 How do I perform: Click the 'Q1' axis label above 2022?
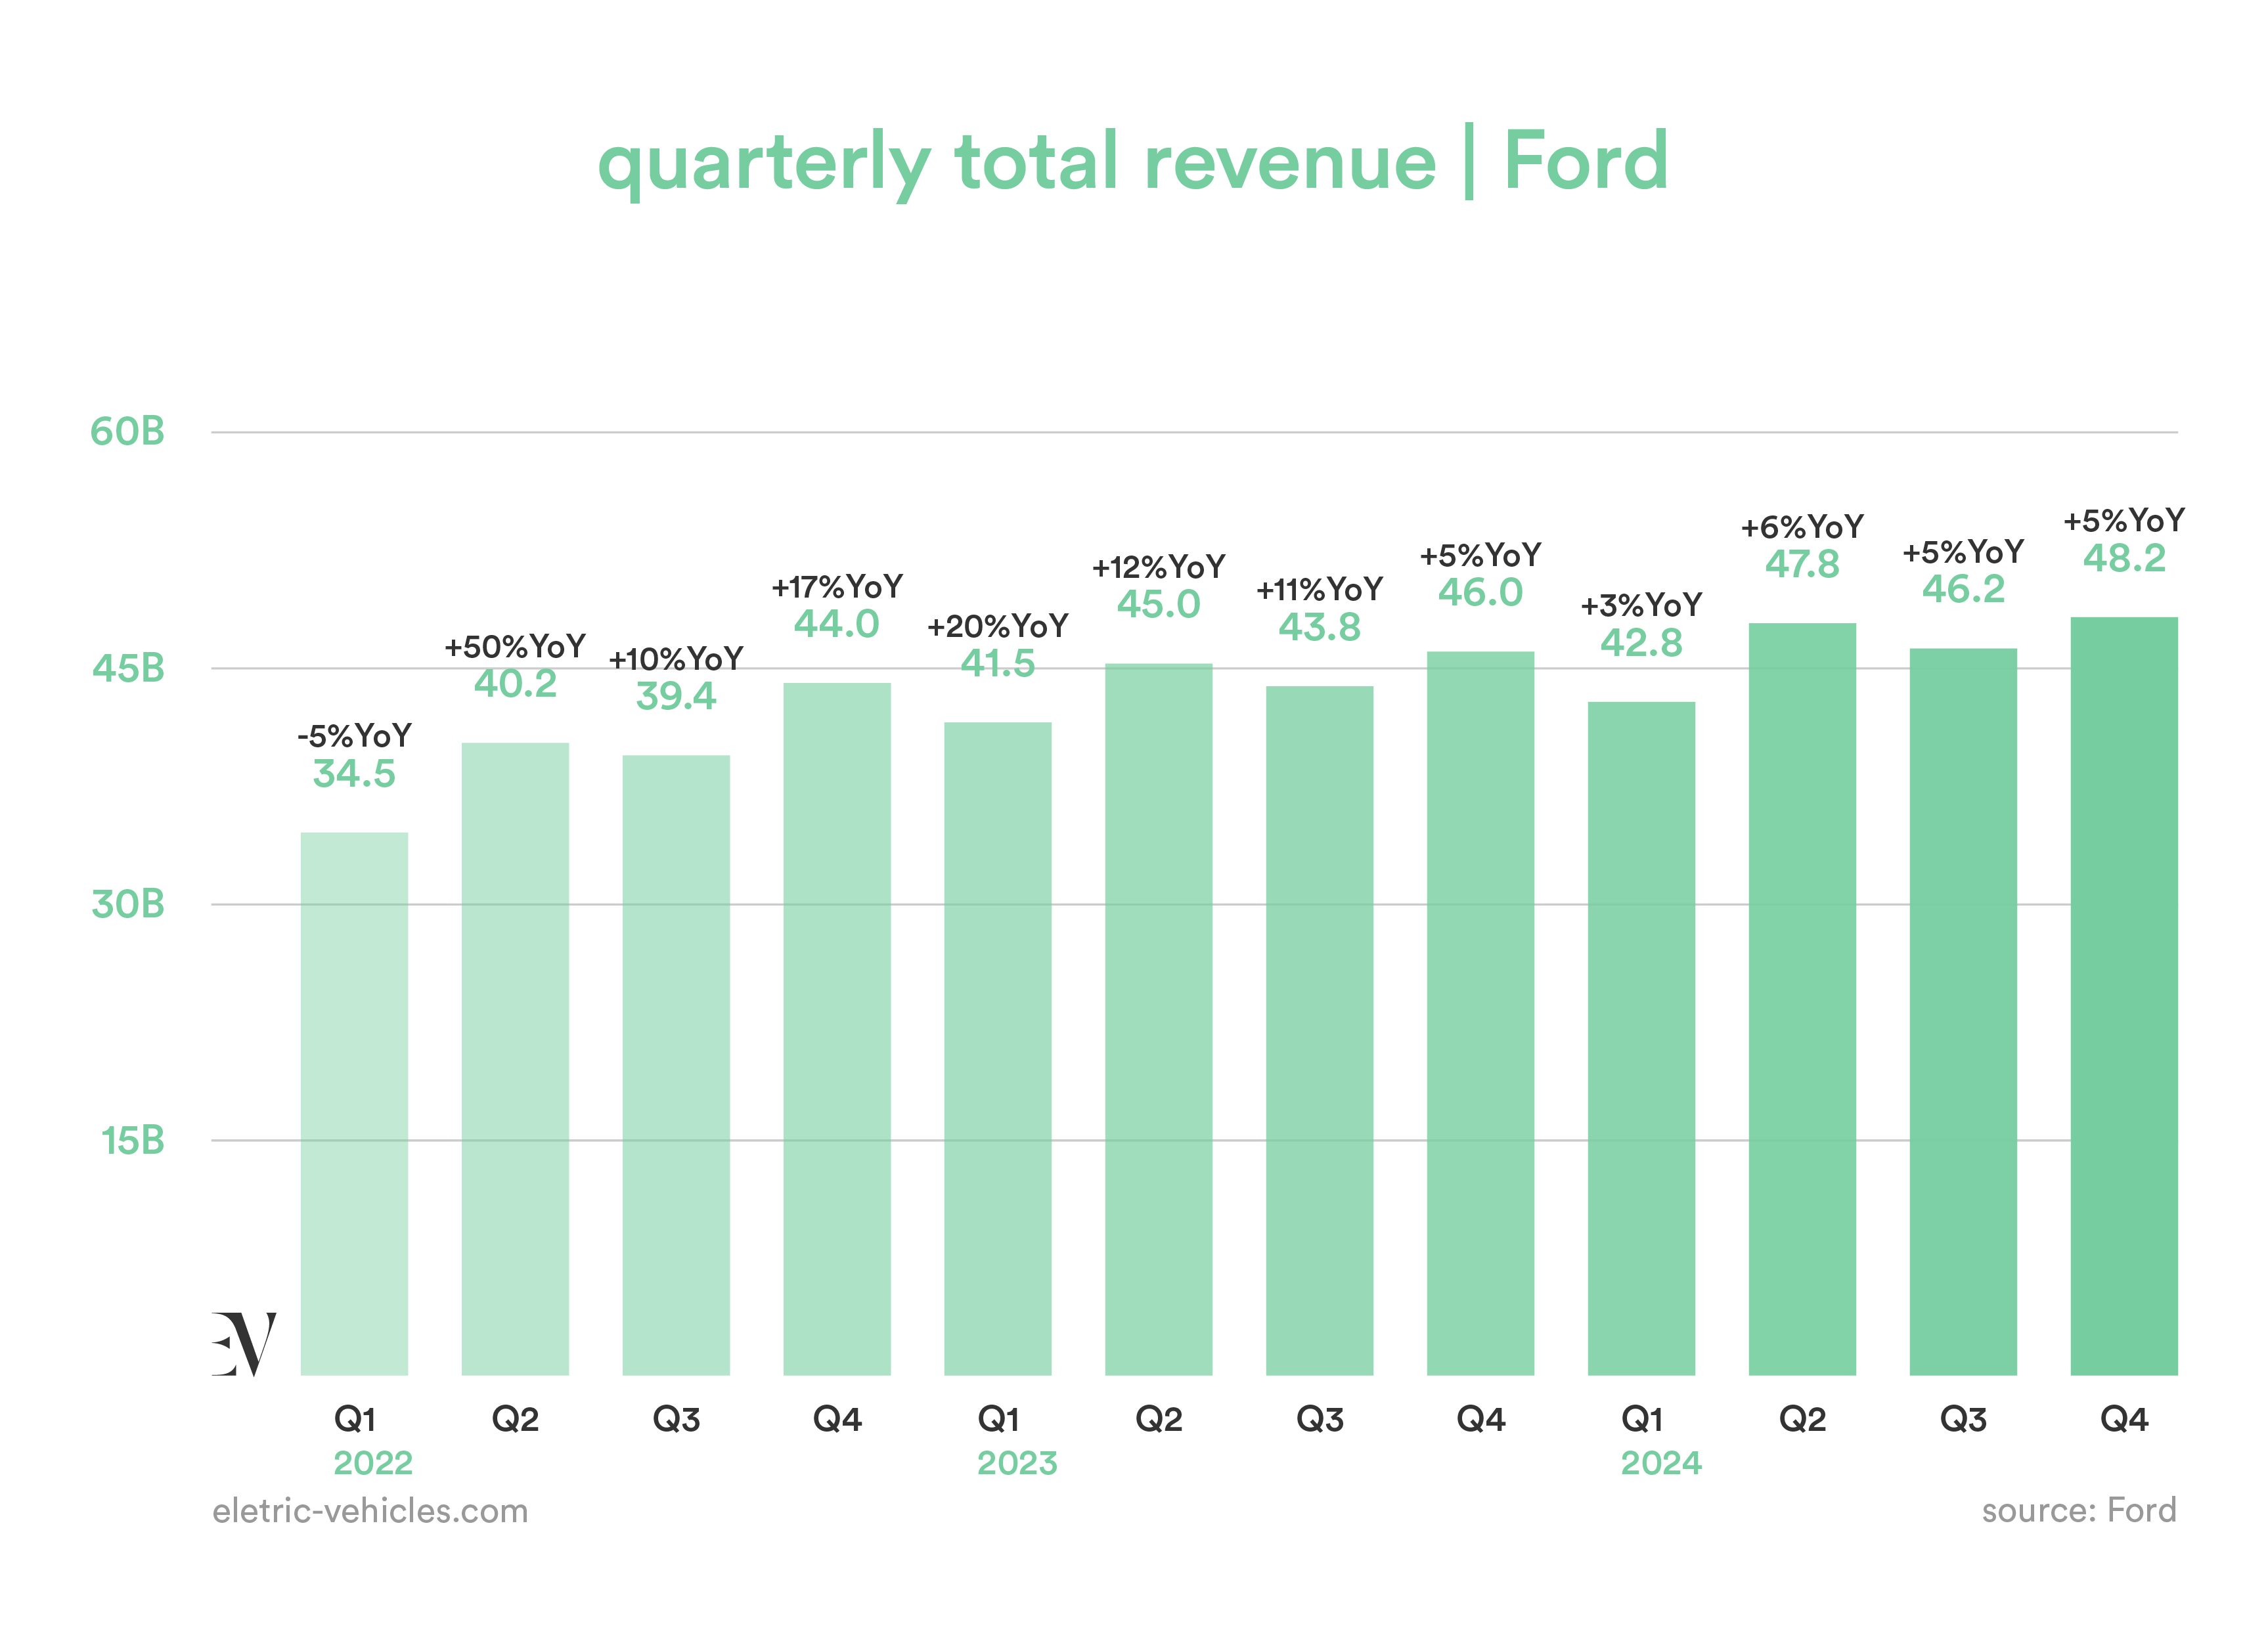(x=355, y=1419)
